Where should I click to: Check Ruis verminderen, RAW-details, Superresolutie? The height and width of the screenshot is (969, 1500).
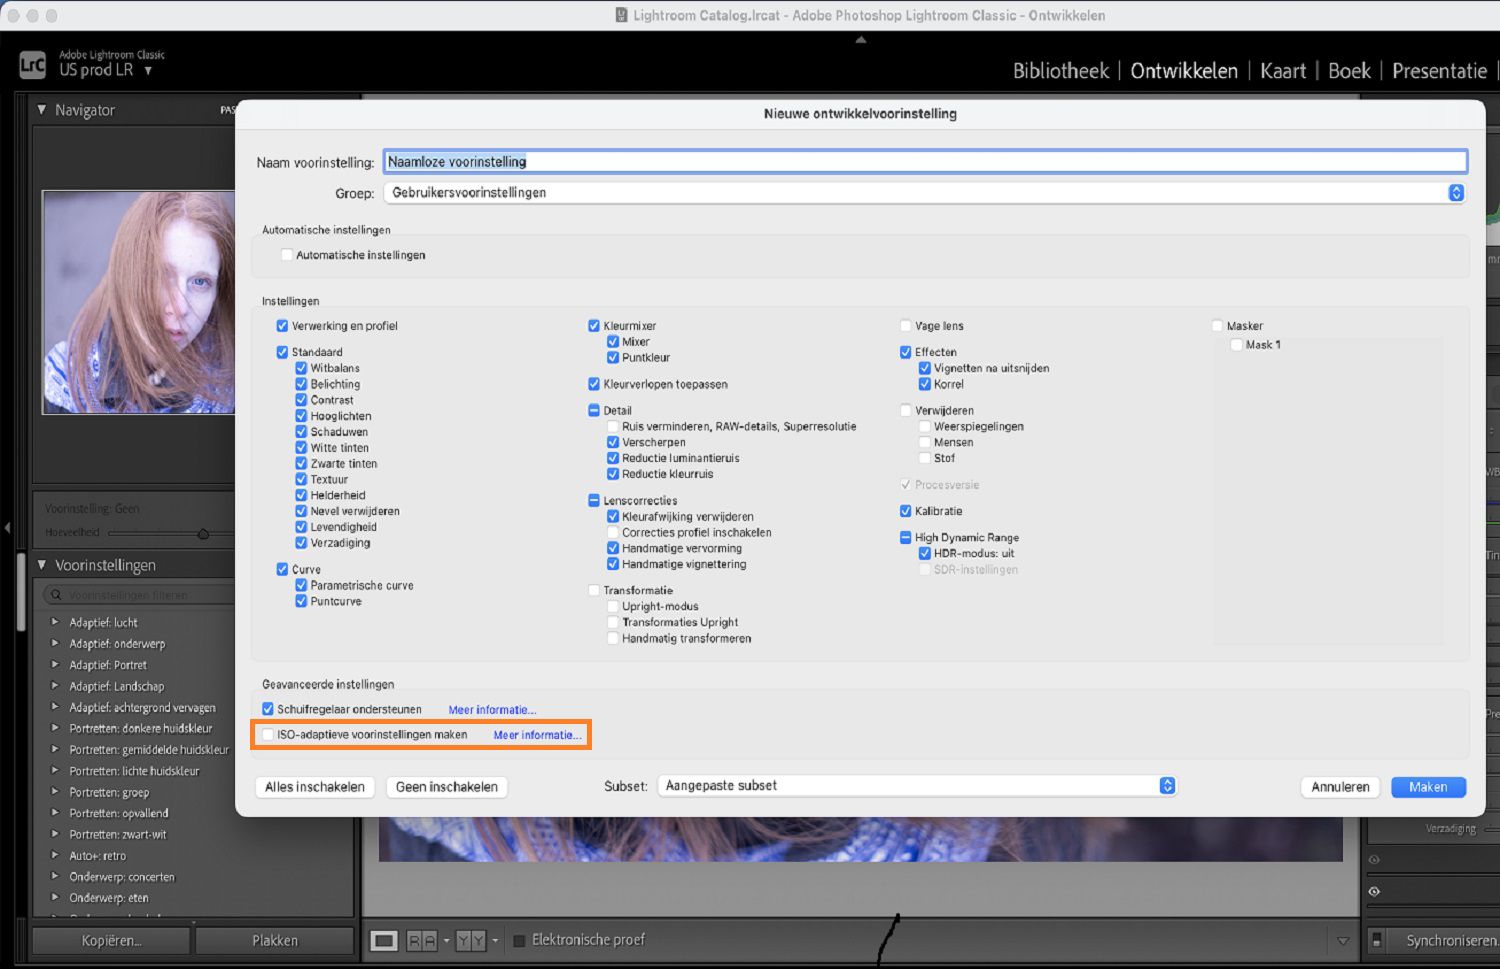tap(613, 426)
